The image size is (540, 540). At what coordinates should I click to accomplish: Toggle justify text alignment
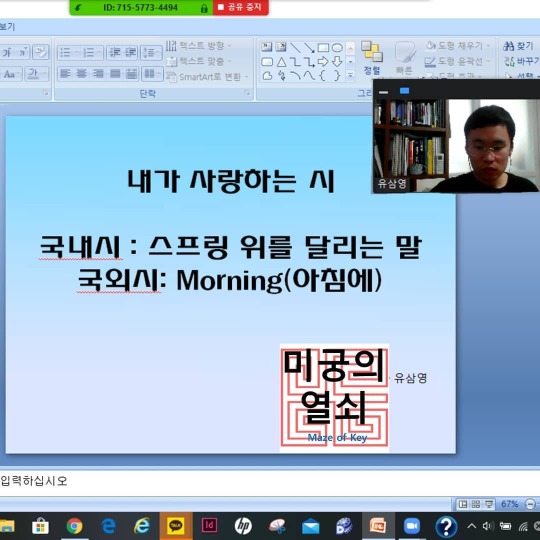click(x=115, y=73)
